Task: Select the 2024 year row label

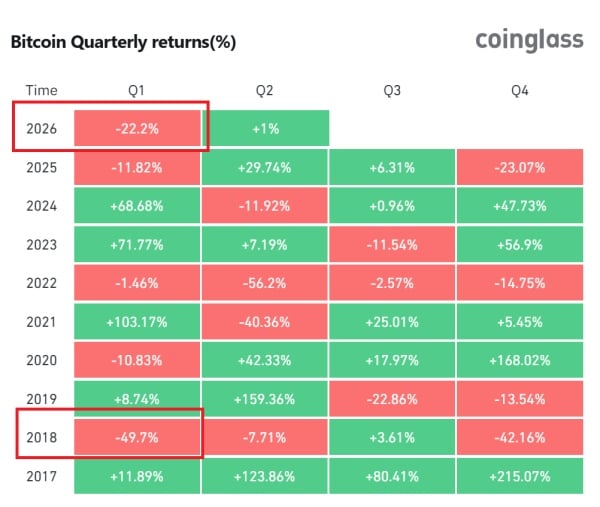Action: tap(42, 205)
